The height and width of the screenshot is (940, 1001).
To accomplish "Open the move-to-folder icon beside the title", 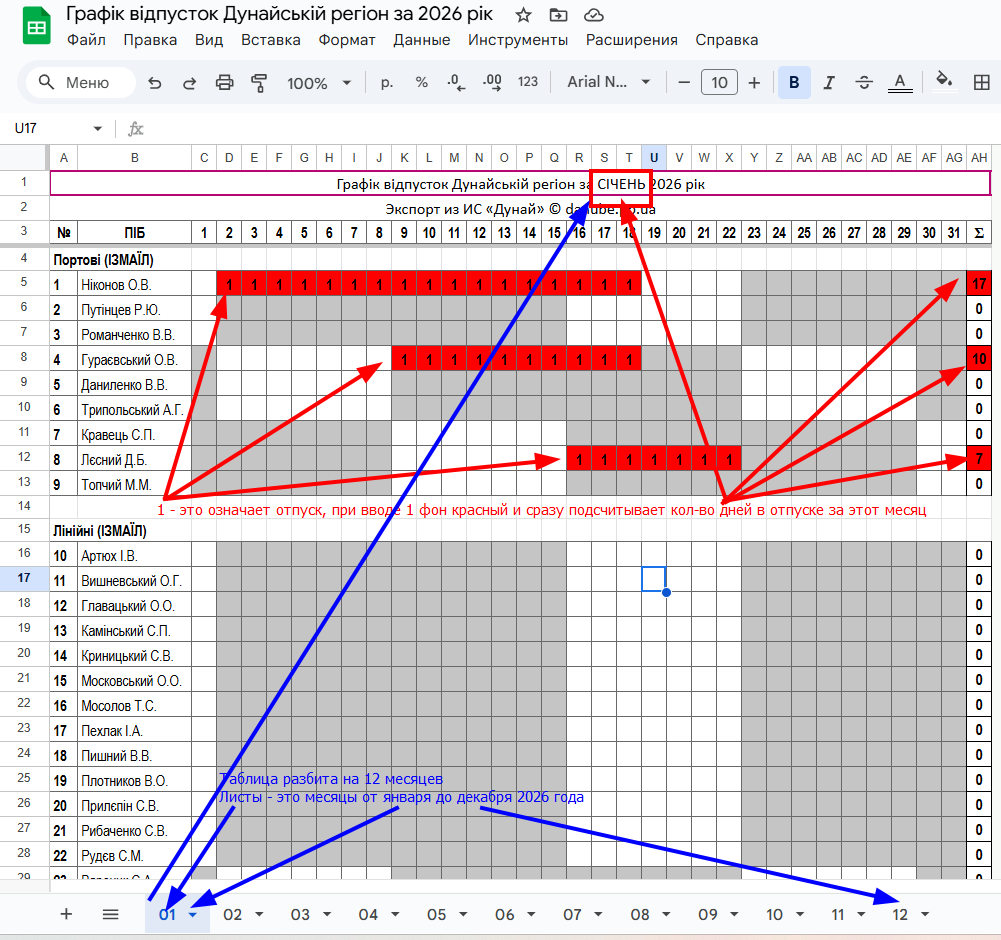I will (x=558, y=15).
